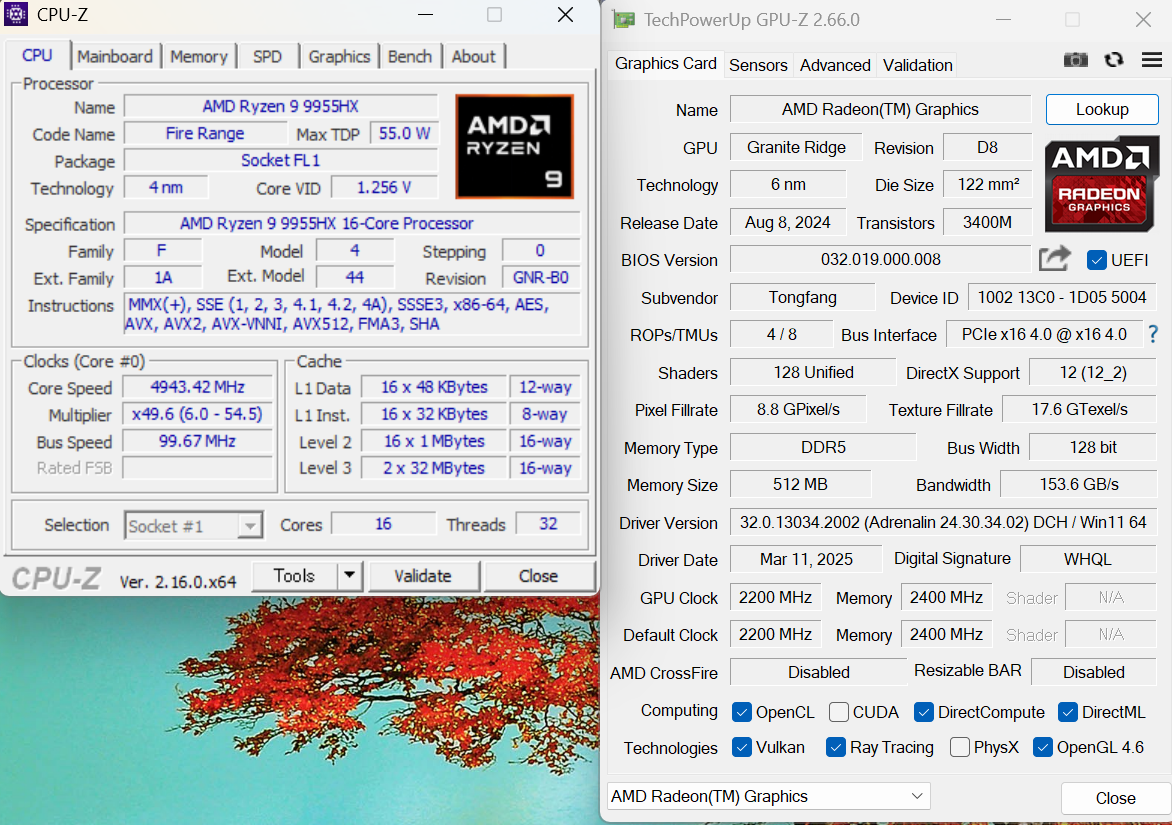
Task: Click the AMD Radeon Graphics logo
Action: pos(1102,185)
